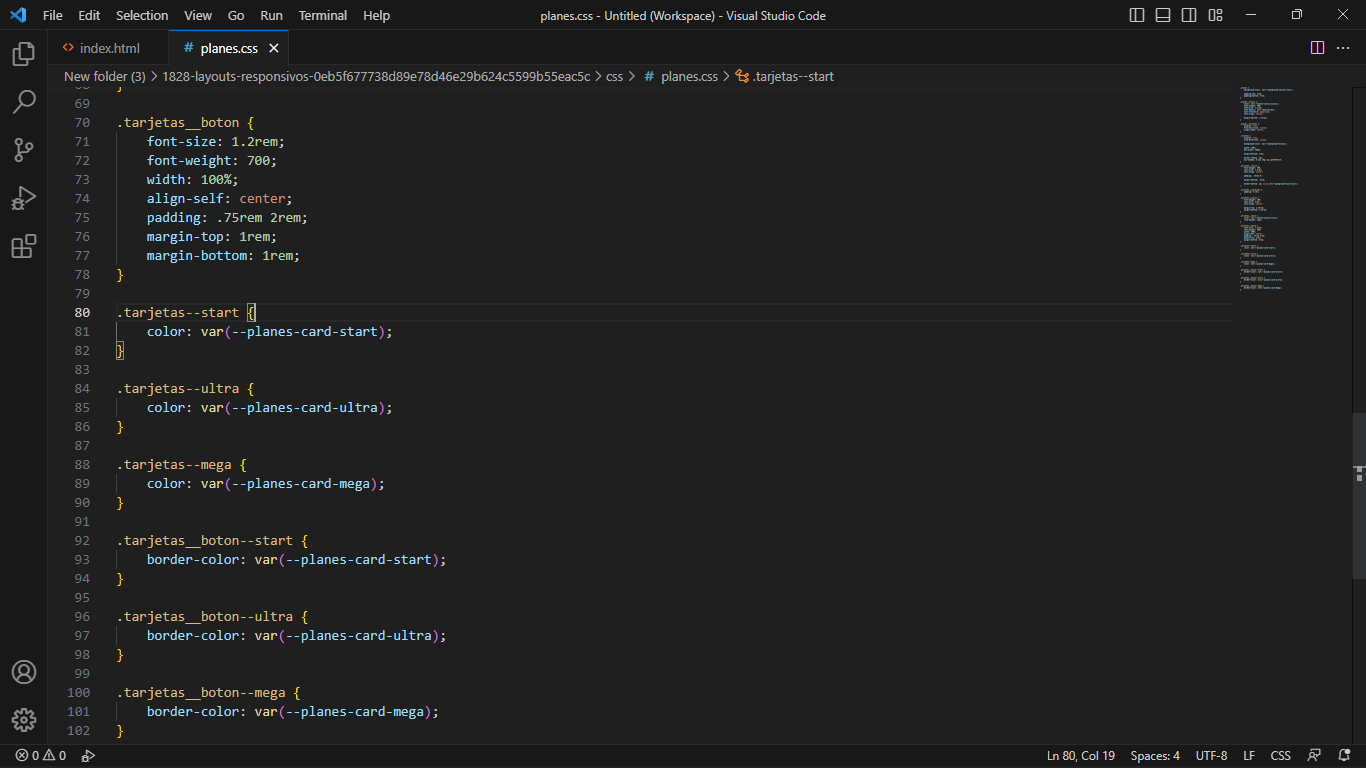This screenshot has width=1366, height=768.
Task: Open the Extensions view icon
Action: pos(24,246)
